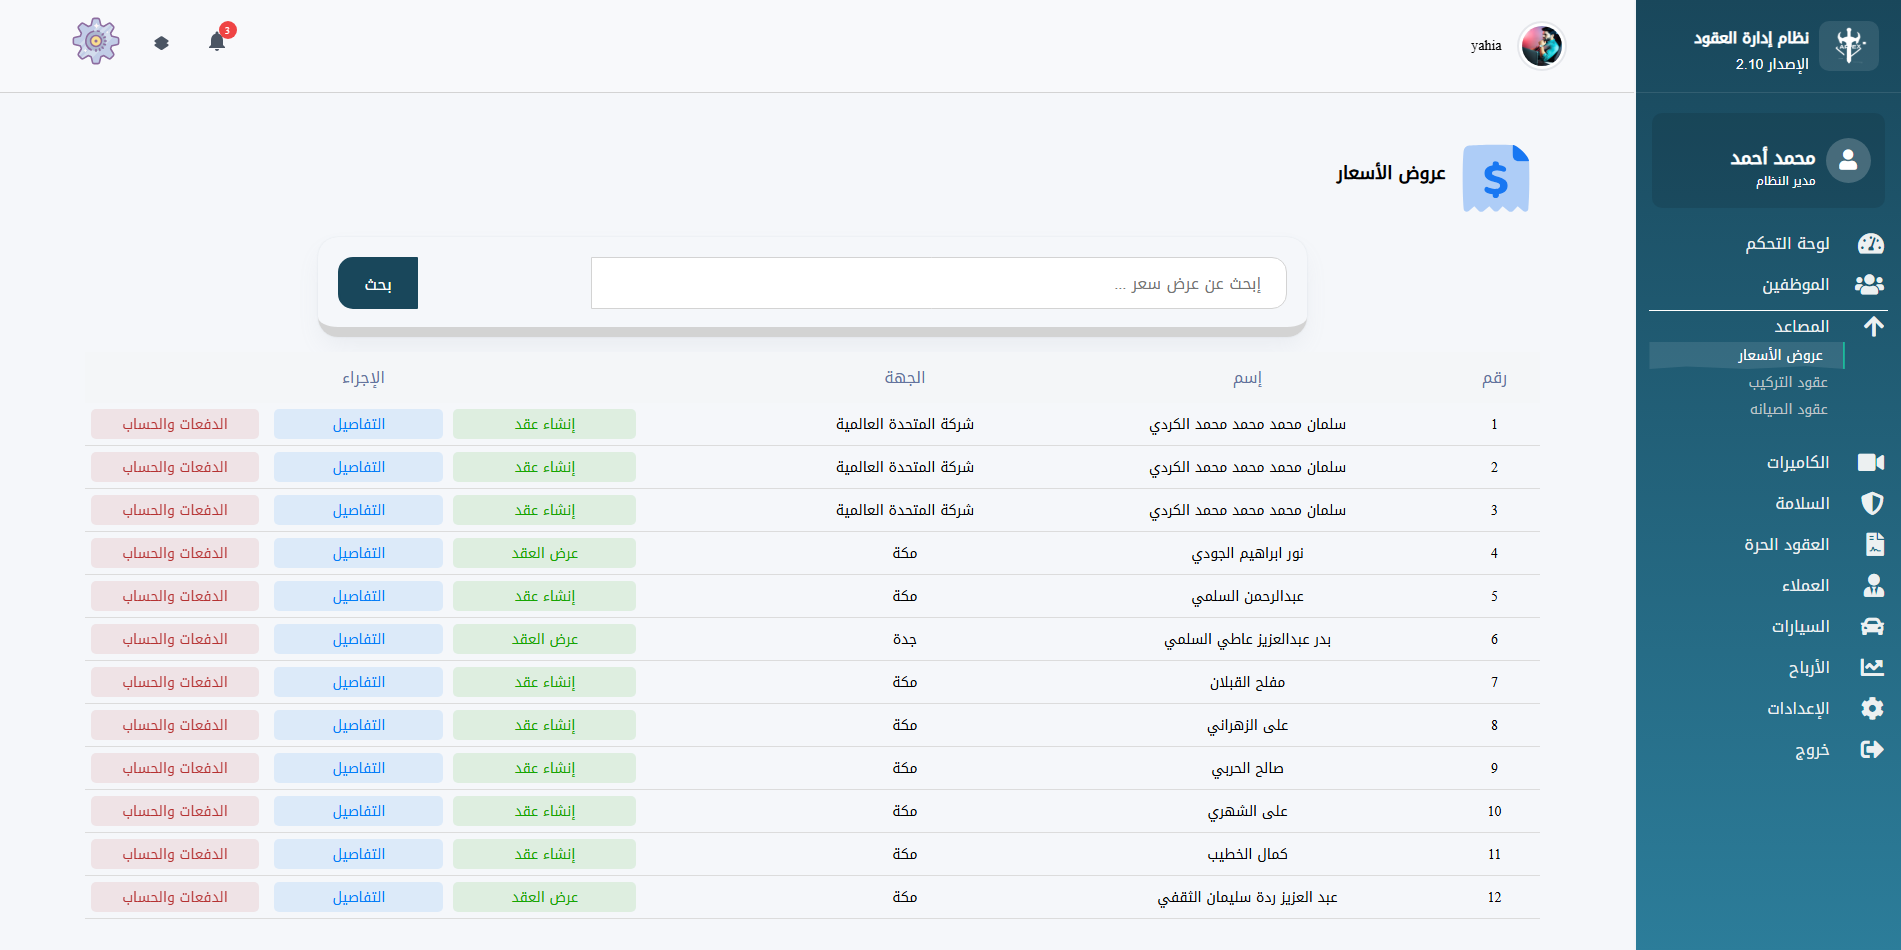Open الدفعات والحساب for the first row
The width and height of the screenshot is (1901, 950).
174,424
